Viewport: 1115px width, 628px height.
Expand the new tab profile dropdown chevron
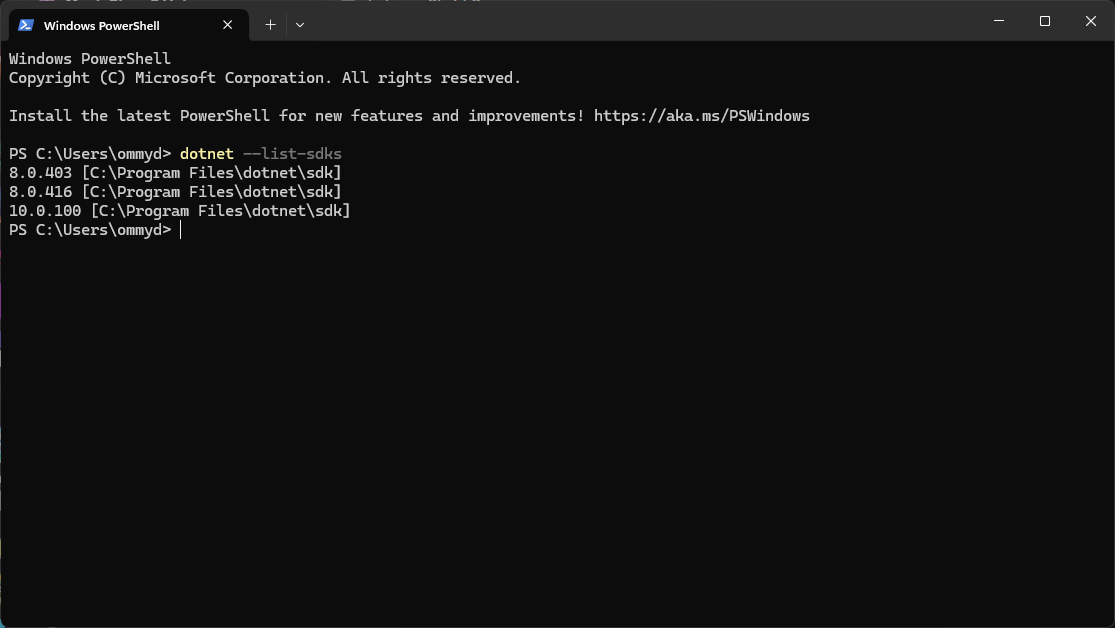[x=300, y=25]
